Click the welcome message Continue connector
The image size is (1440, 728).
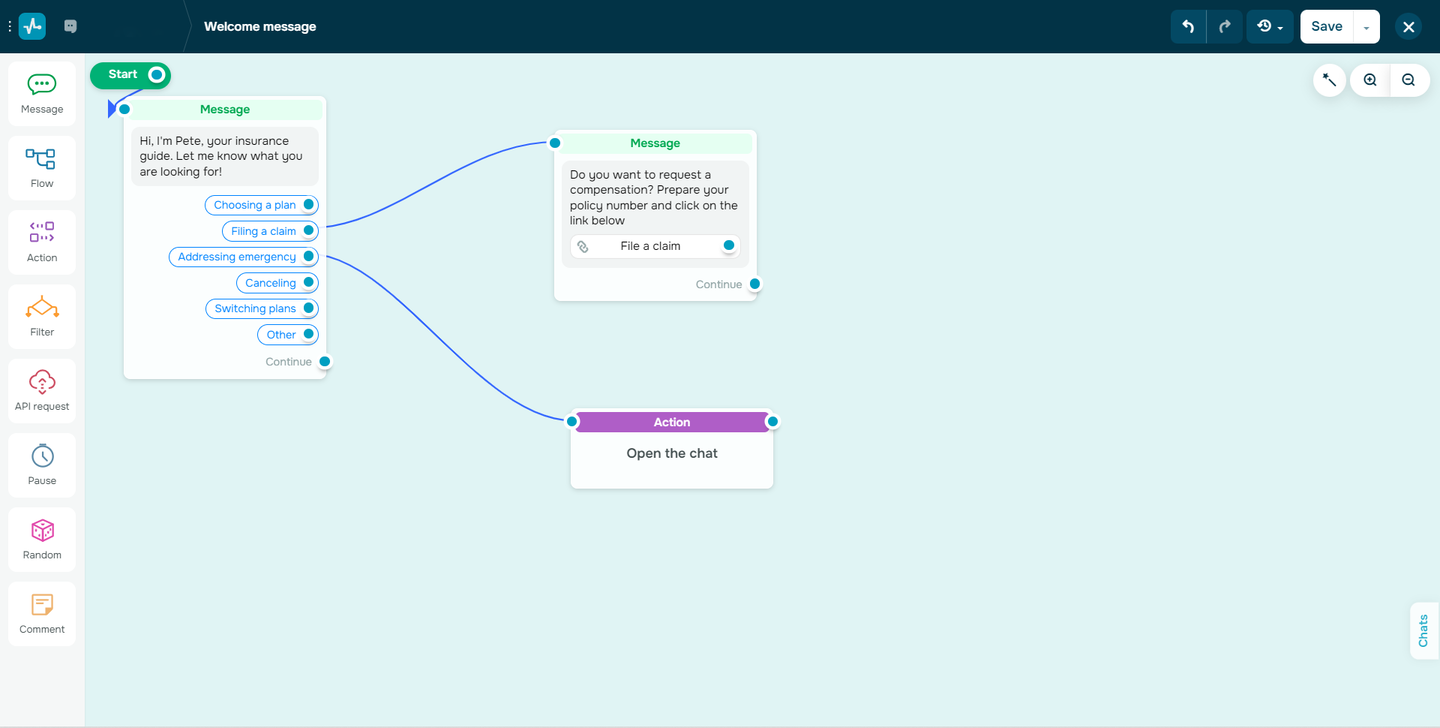(x=325, y=362)
